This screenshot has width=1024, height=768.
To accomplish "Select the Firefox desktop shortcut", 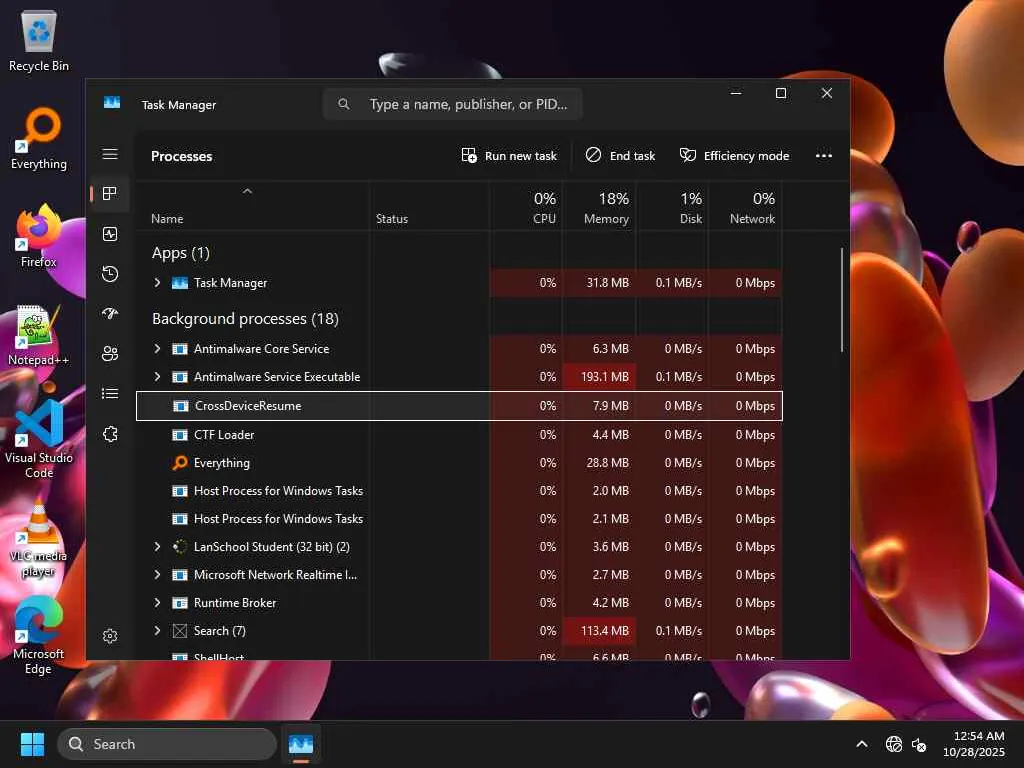I will pyautogui.click(x=39, y=236).
